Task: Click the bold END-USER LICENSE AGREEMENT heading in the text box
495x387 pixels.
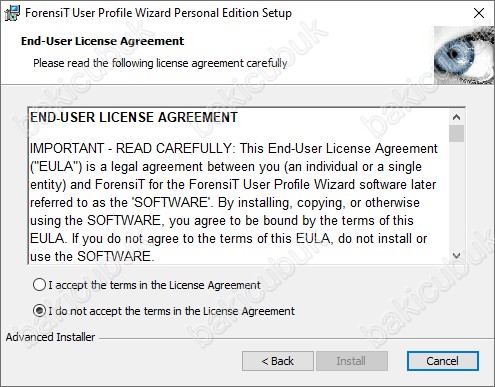Action: click(x=134, y=117)
